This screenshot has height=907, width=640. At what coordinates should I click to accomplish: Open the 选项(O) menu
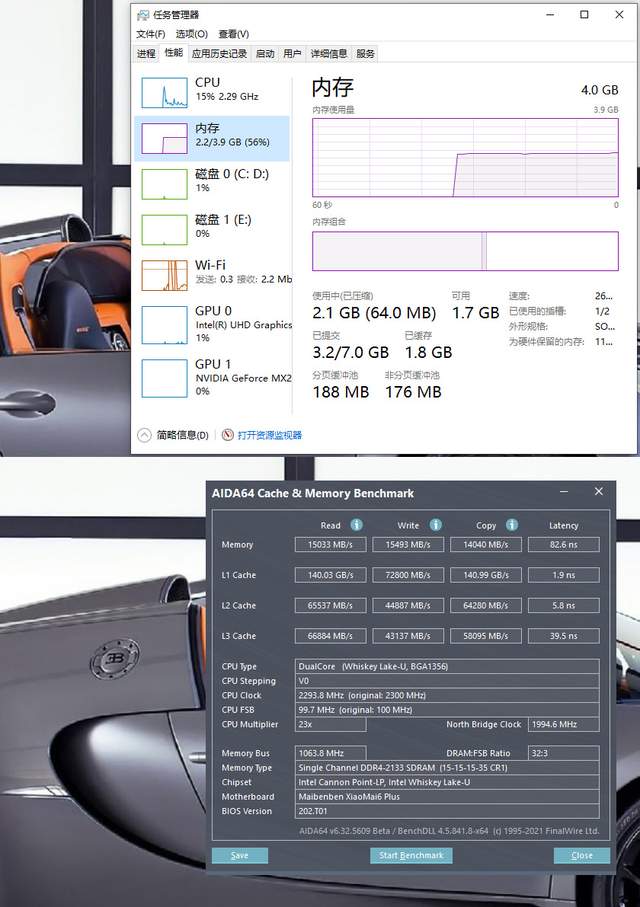click(192, 34)
